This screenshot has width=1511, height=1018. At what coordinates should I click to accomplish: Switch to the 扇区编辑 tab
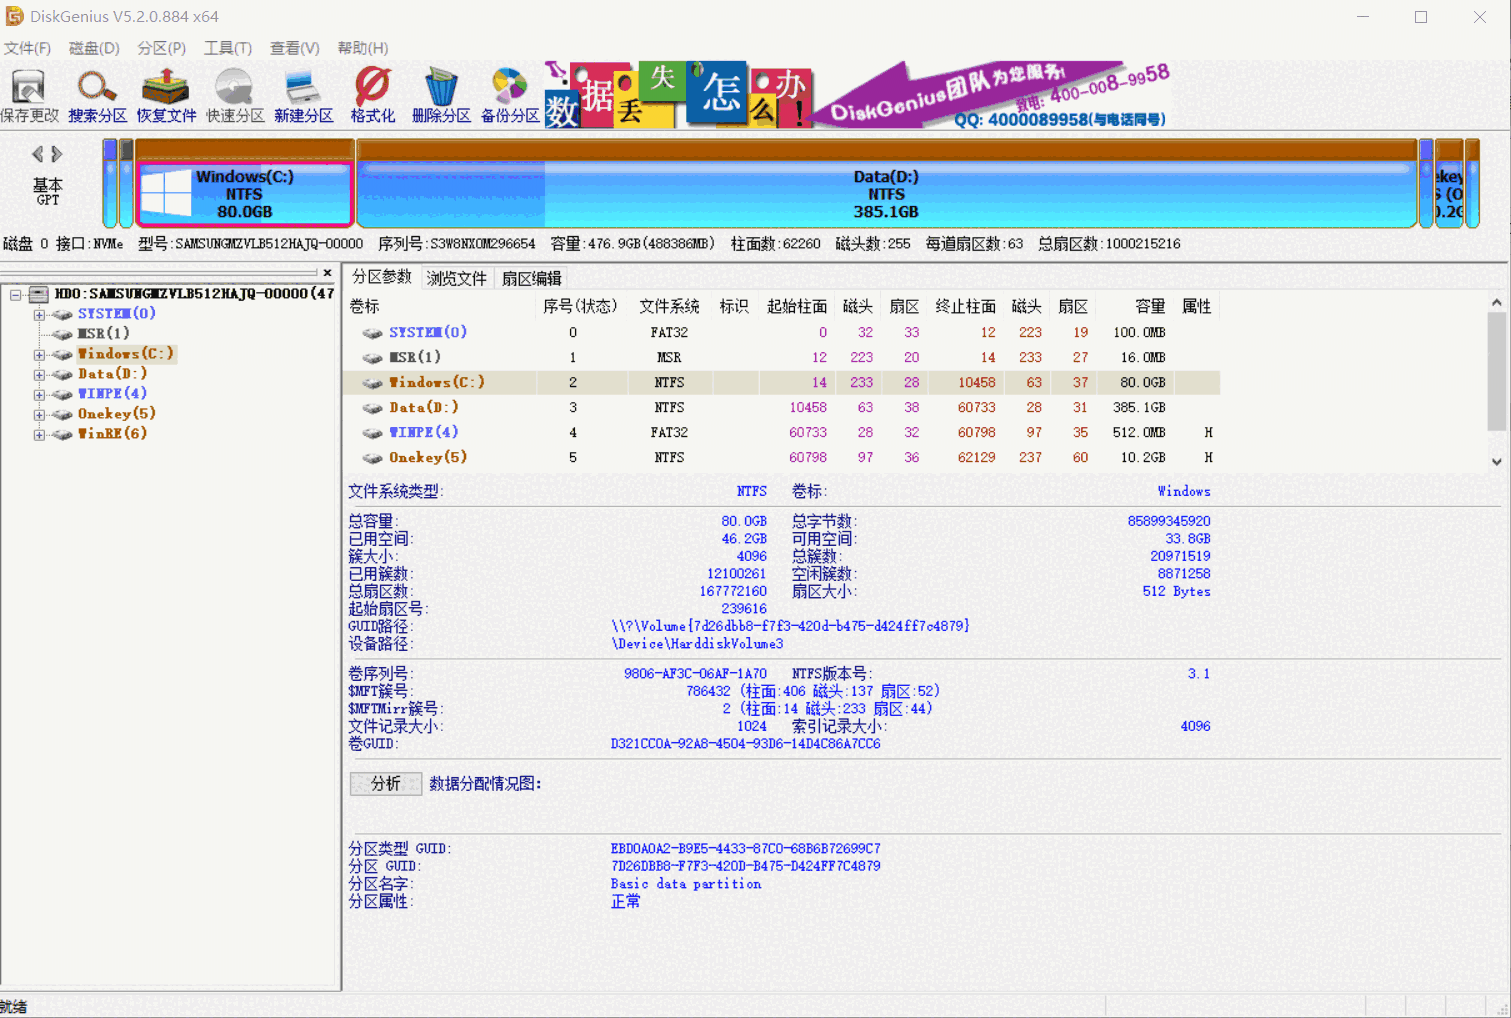[x=531, y=277]
